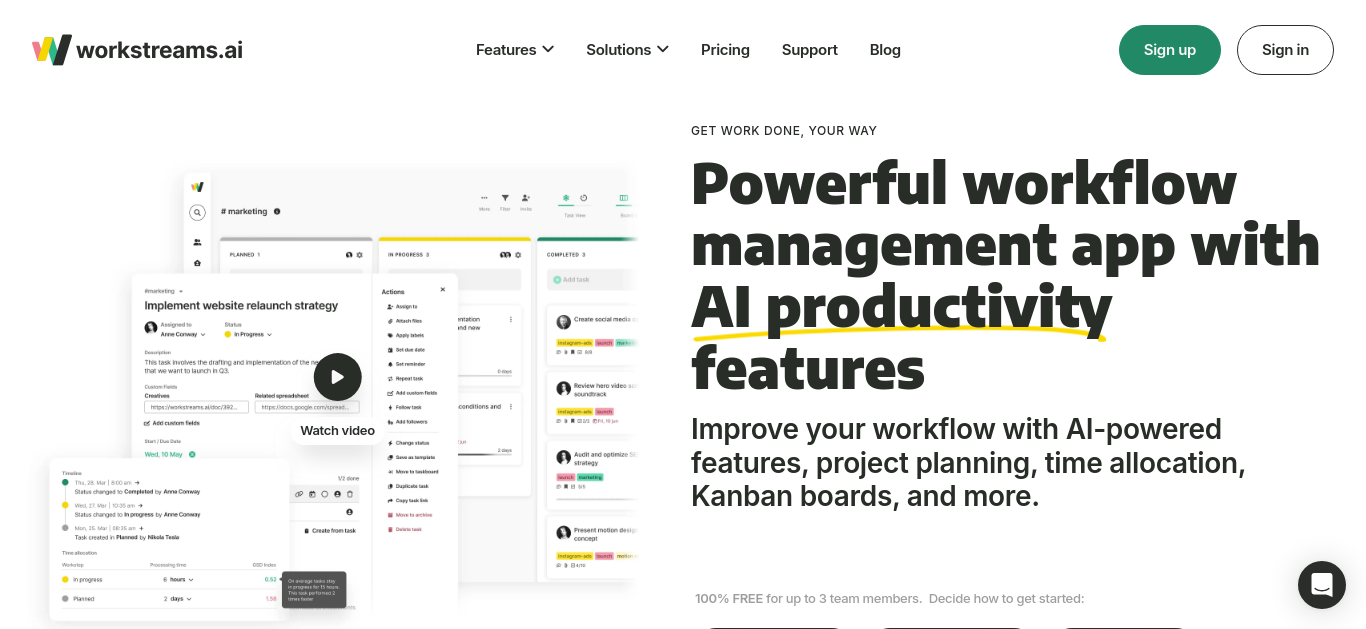Image resolution: width=1366 pixels, height=629 pixels.
Task: Choose Move to archive action
Action: click(408, 515)
